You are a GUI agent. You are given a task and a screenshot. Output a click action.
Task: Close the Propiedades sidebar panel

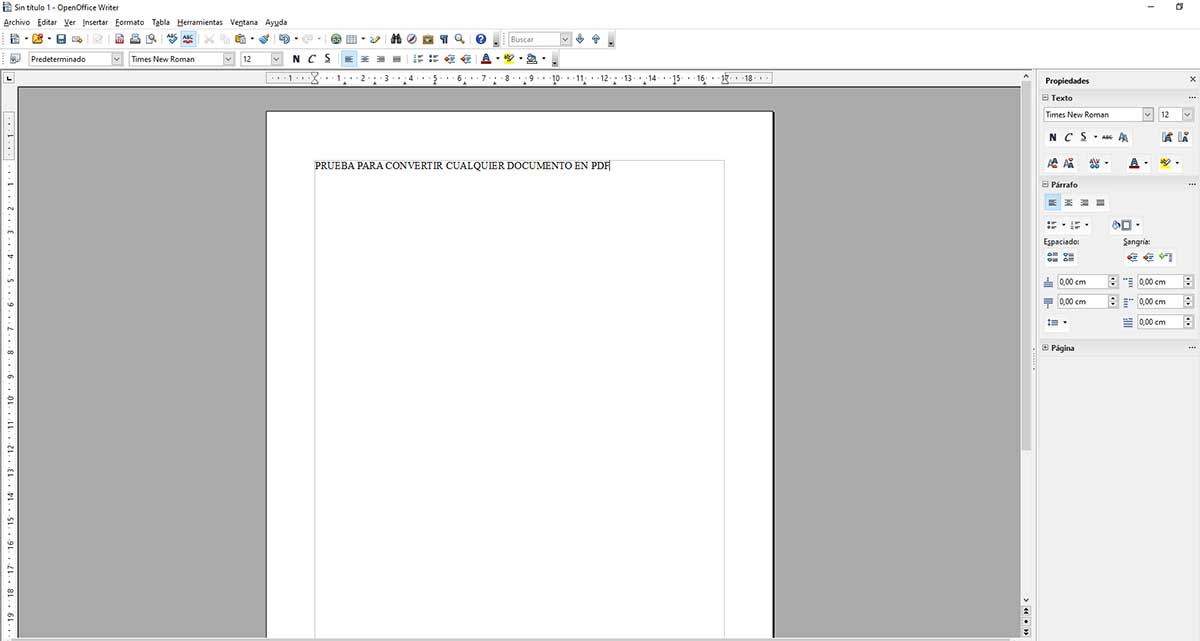(1192, 79)
